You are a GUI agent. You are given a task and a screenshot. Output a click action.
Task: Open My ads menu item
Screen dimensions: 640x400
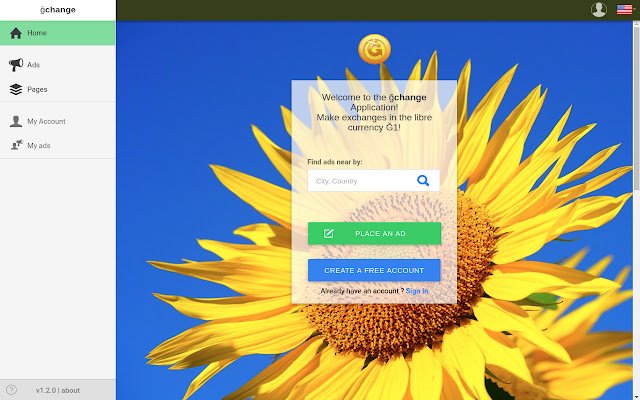(58, 145)
